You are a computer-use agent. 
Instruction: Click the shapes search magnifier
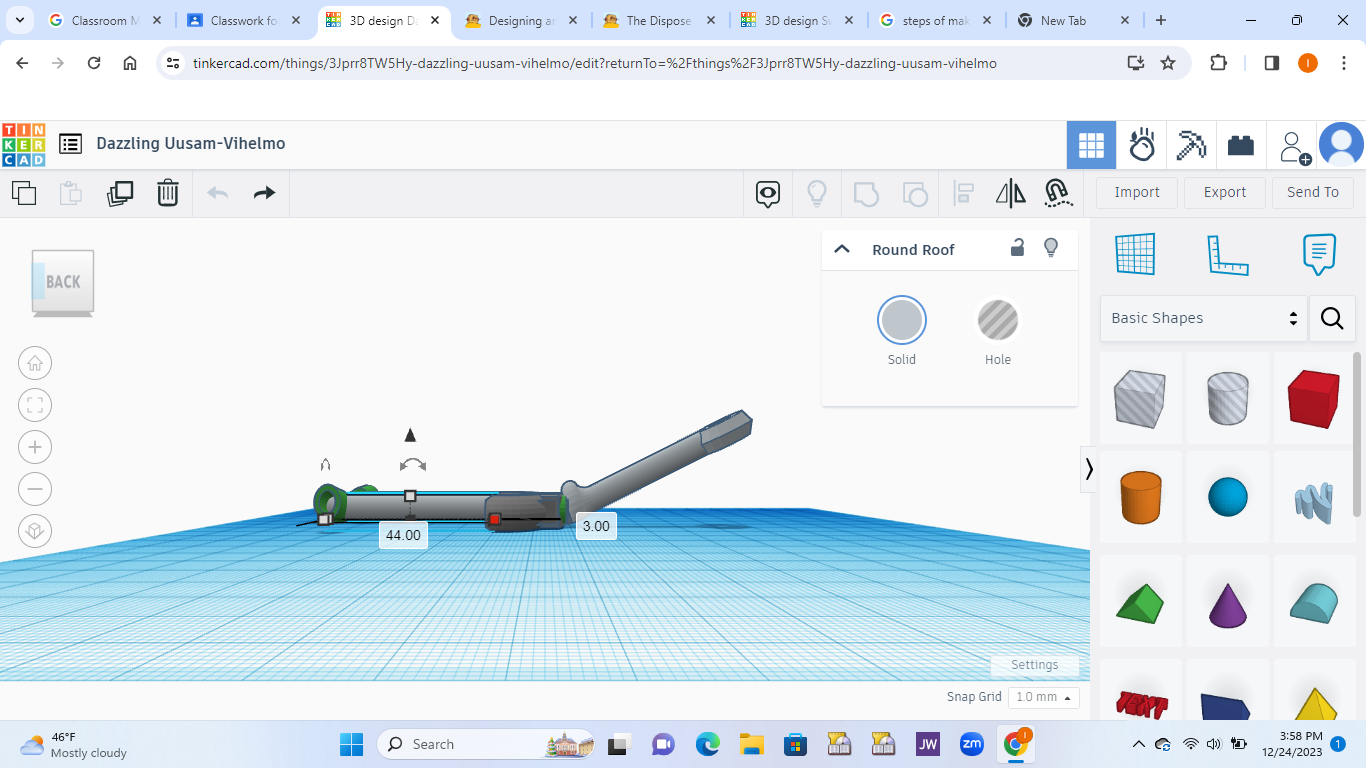click(1332, 318)
